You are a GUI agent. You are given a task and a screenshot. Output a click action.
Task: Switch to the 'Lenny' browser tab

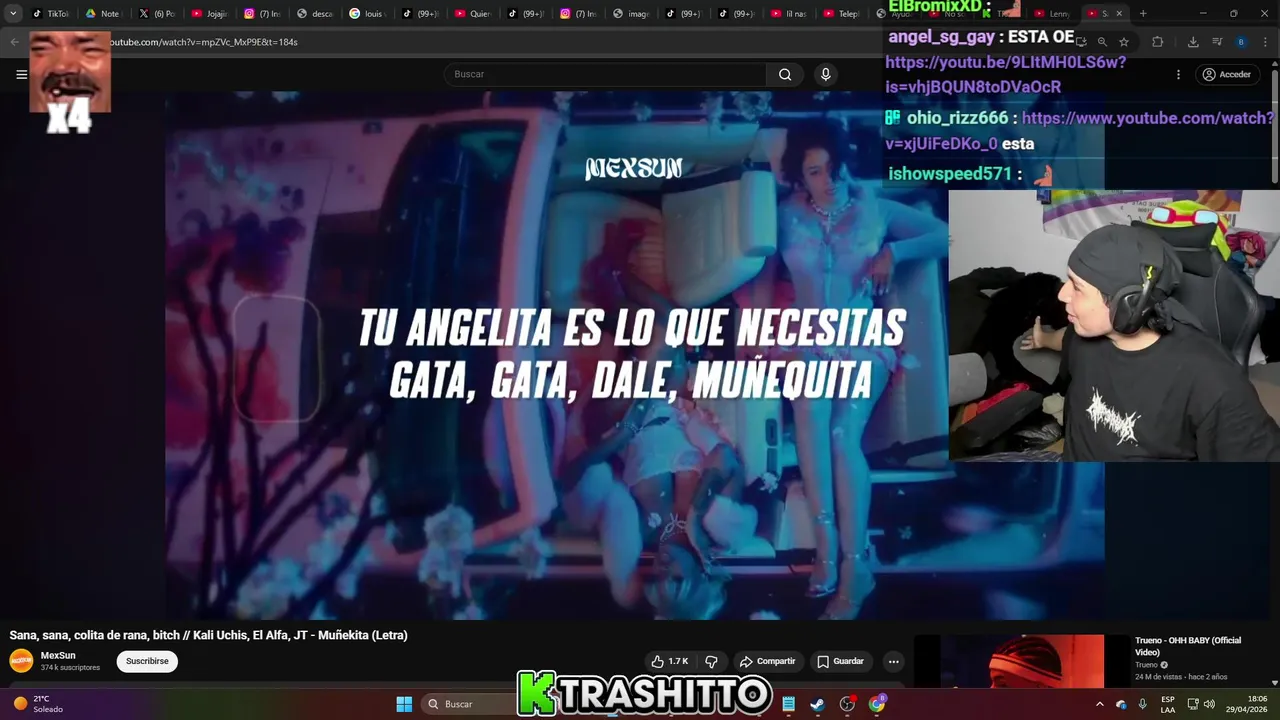pyautogui.click(x=1052, y=14)
